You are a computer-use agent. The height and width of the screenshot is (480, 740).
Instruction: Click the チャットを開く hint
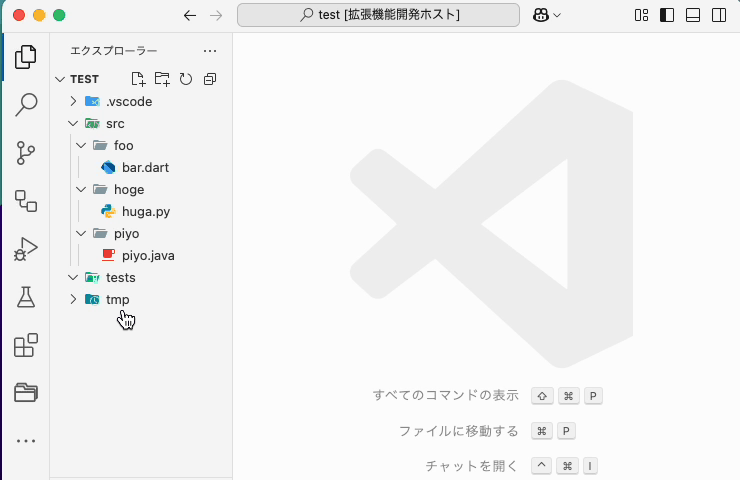pos(472,466)
